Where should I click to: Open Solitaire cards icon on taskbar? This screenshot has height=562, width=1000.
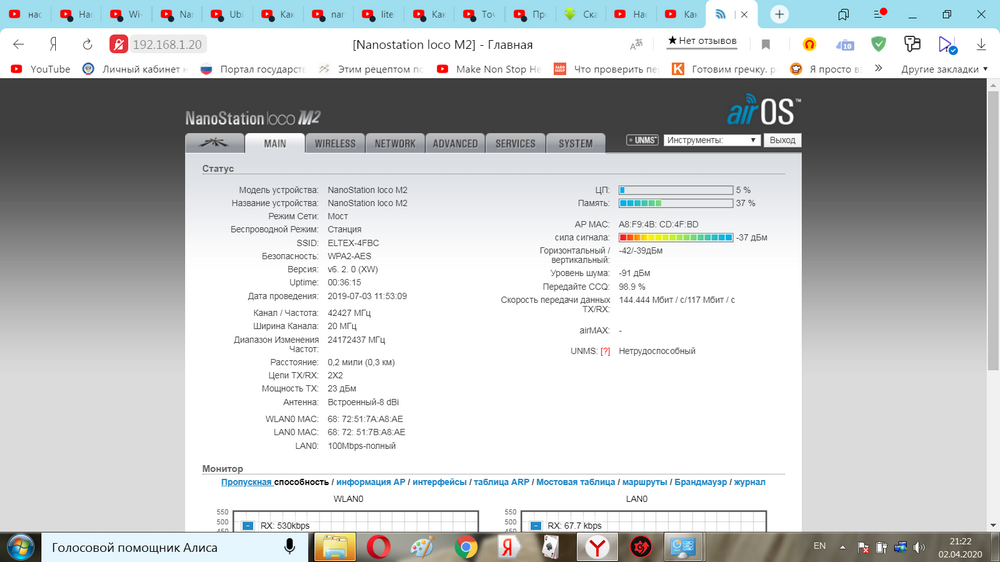(x=551, y=547)
